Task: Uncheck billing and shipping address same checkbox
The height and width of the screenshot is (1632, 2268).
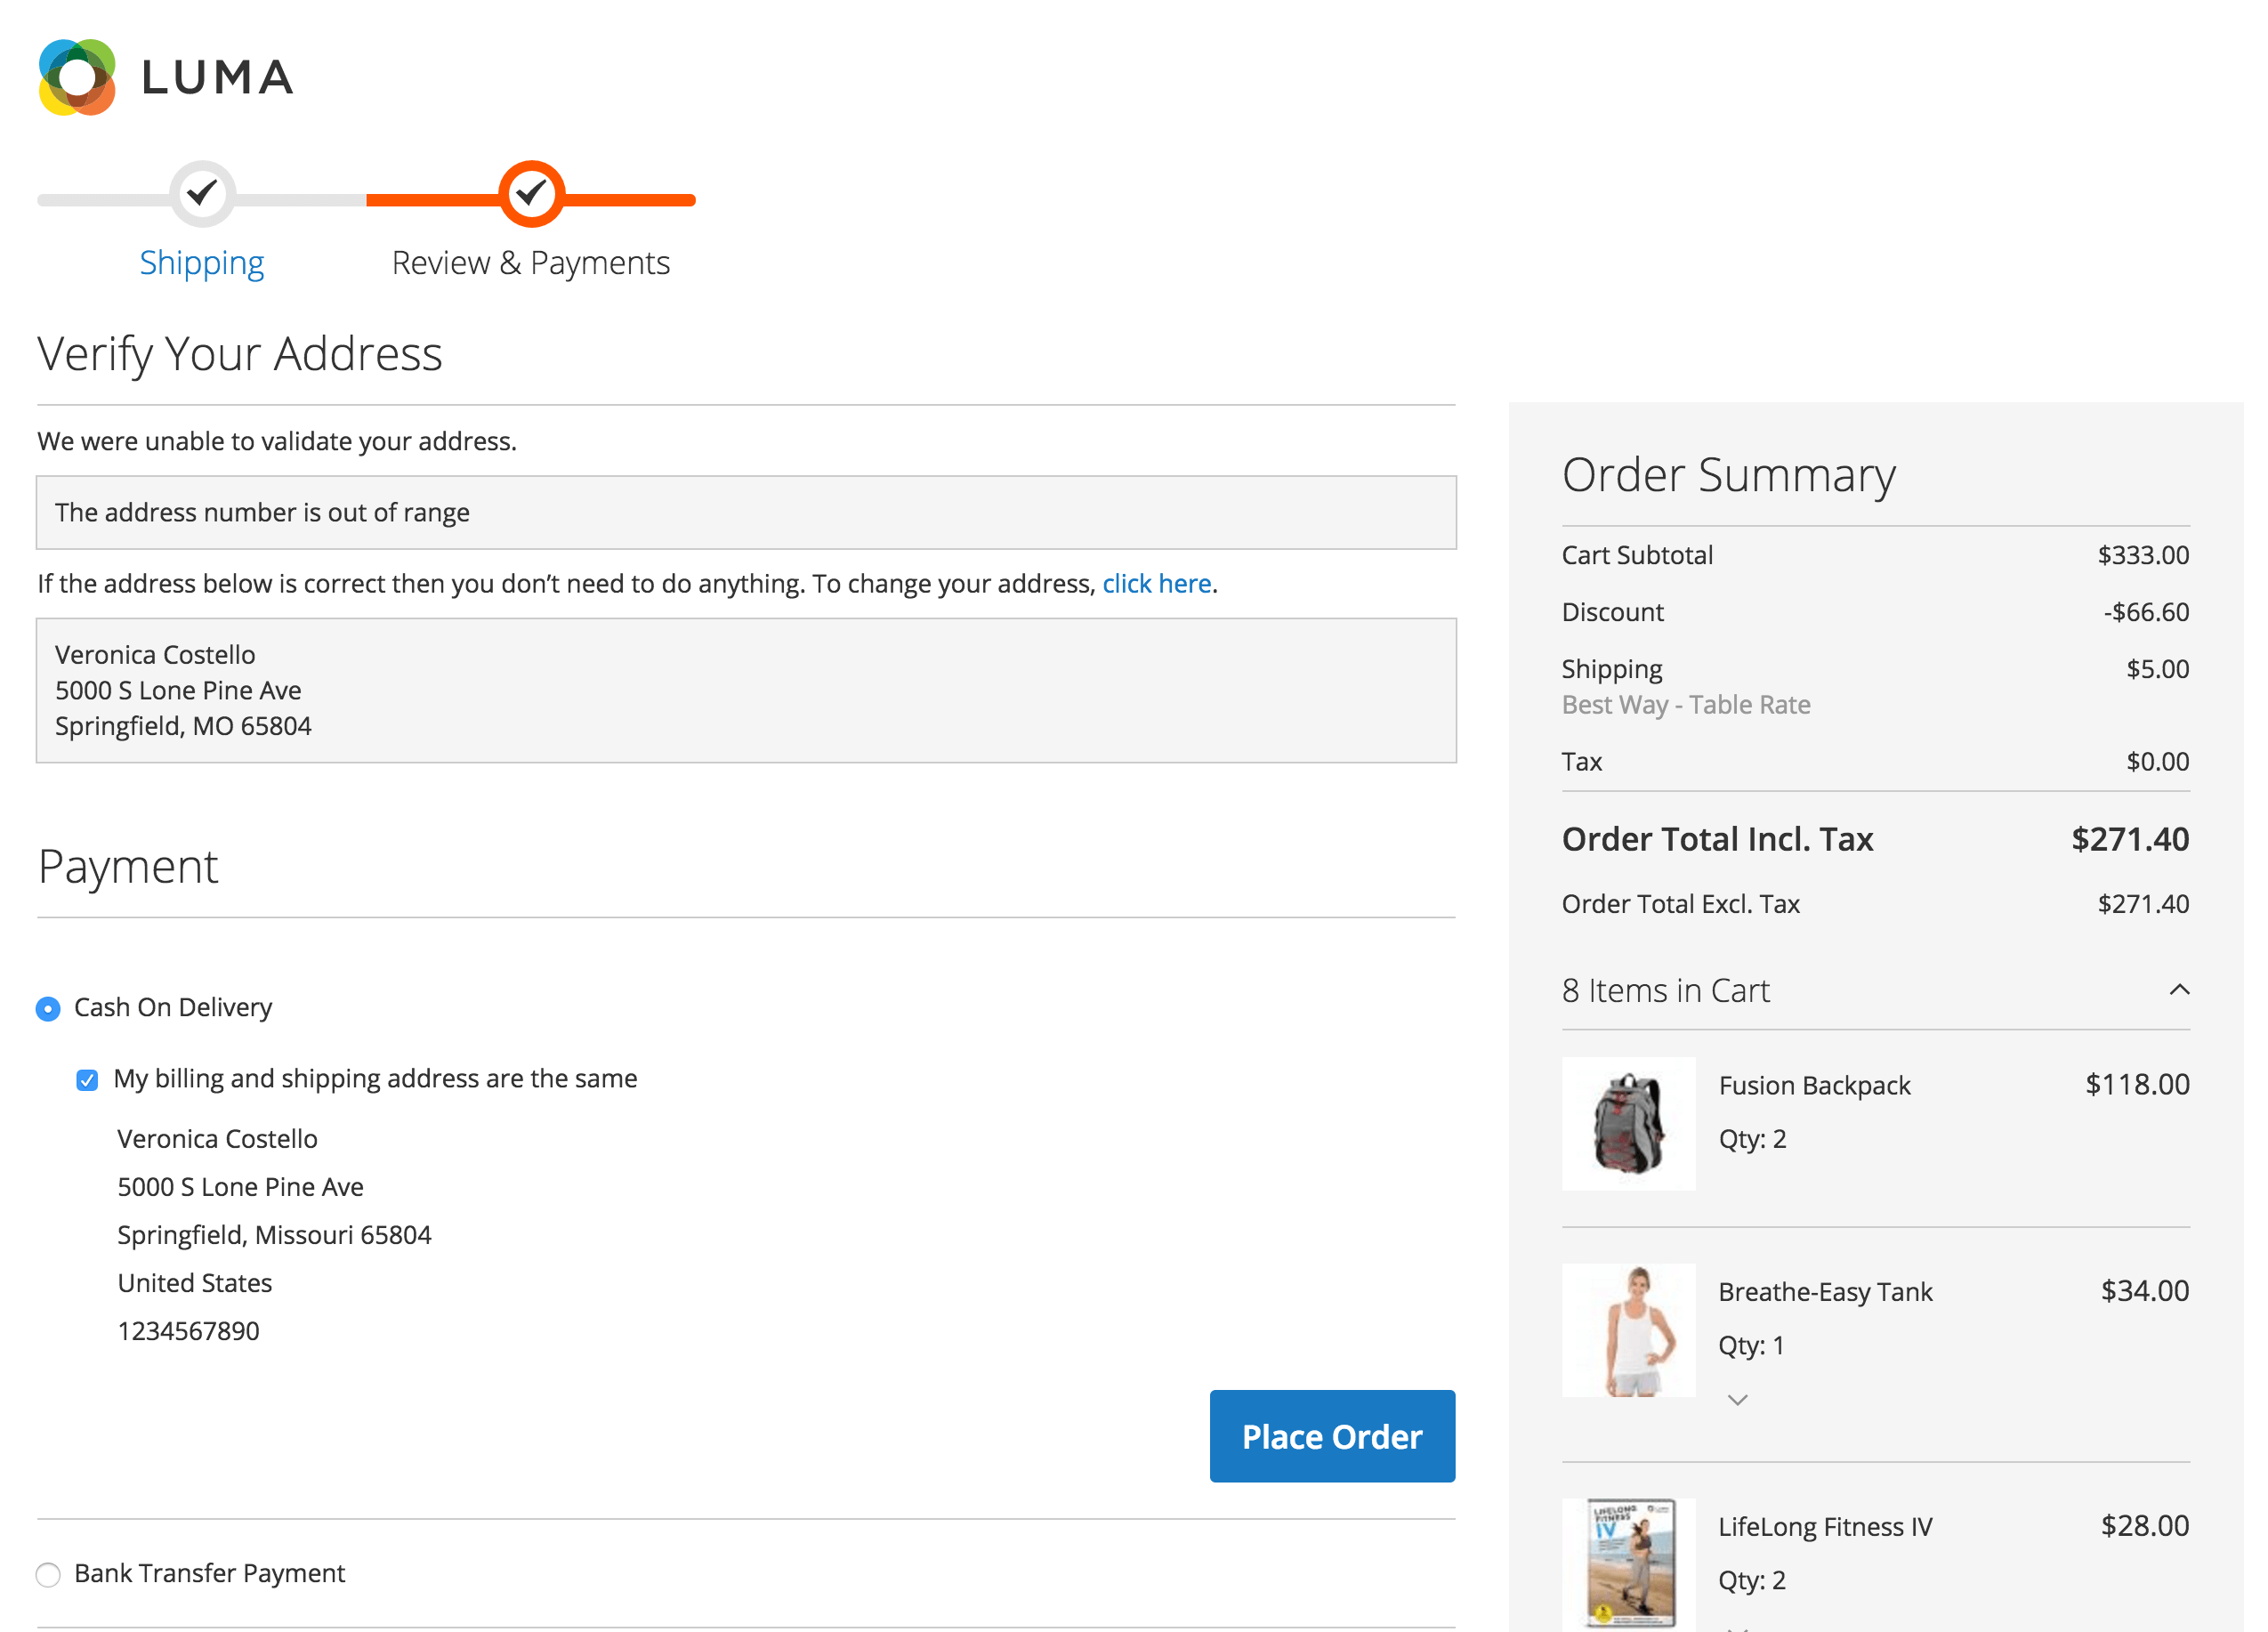Action: [88, 1079]
